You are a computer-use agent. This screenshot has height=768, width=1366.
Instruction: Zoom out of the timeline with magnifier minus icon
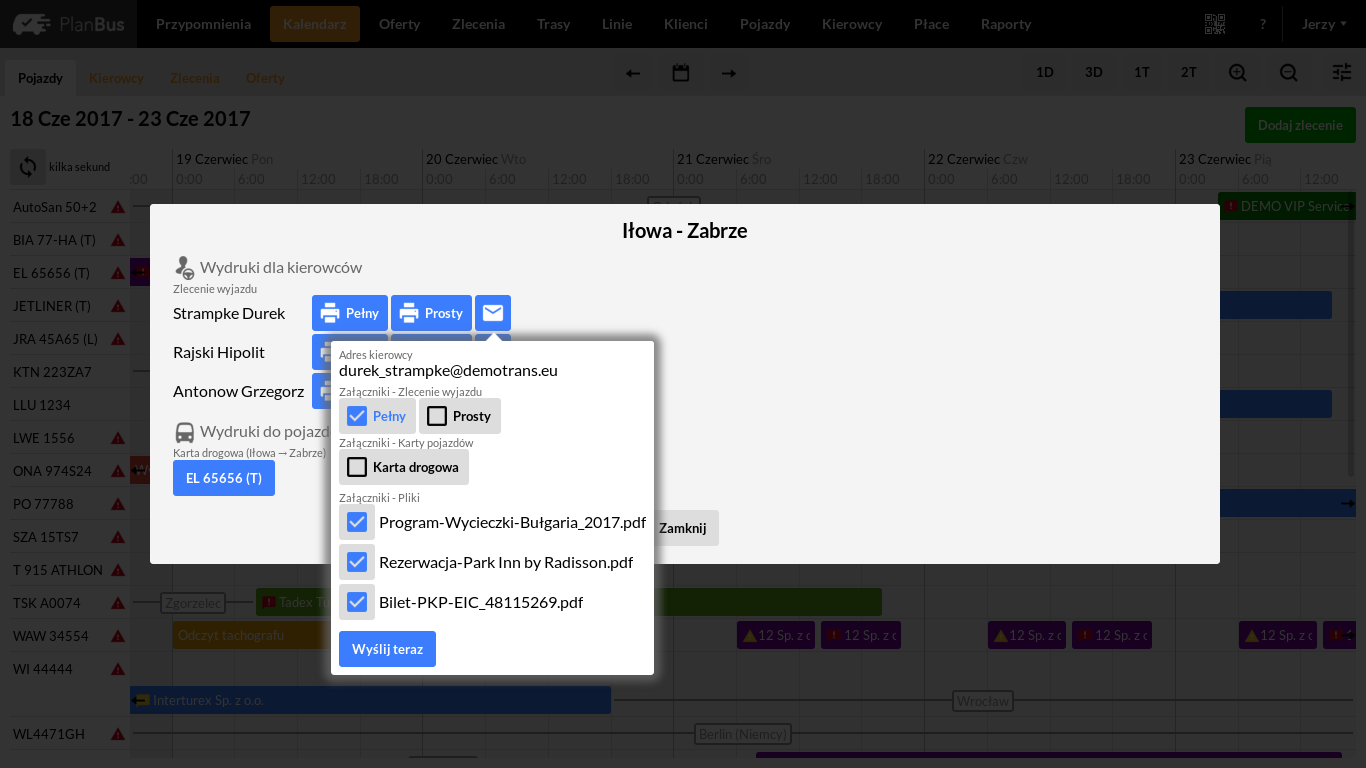(x=1288, y=72)
